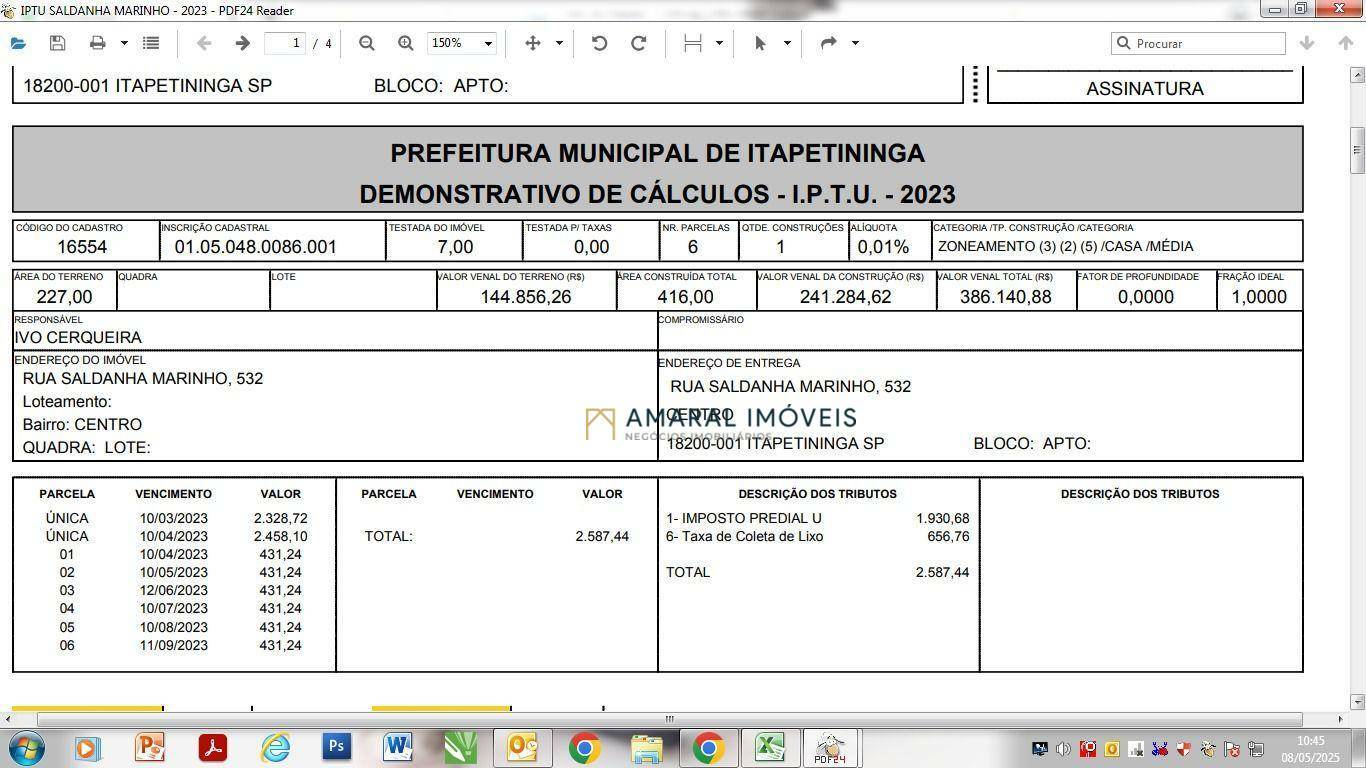Screen dimensions: 1366x768
Task: Click inscrição cadastral 01.05.048.0086.001
Action: coord(256,247)
